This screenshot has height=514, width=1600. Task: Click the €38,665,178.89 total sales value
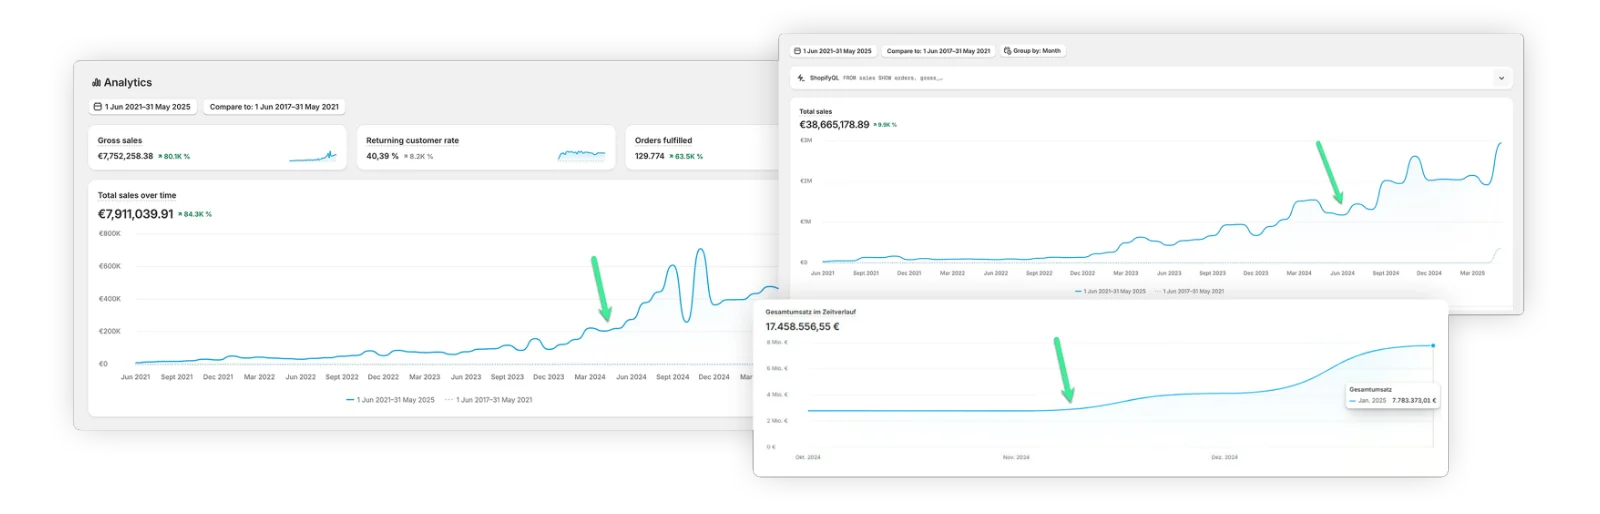[x=834, y=125]
